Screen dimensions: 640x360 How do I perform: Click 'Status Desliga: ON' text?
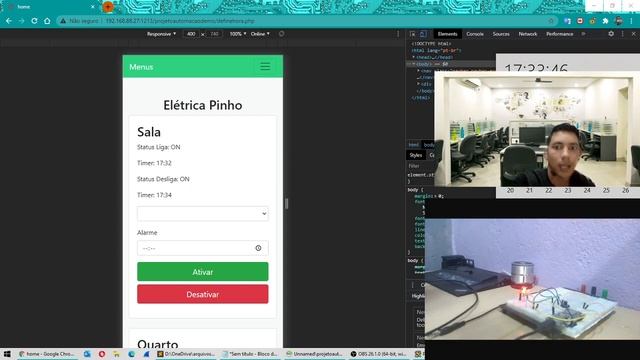point(163,179)
